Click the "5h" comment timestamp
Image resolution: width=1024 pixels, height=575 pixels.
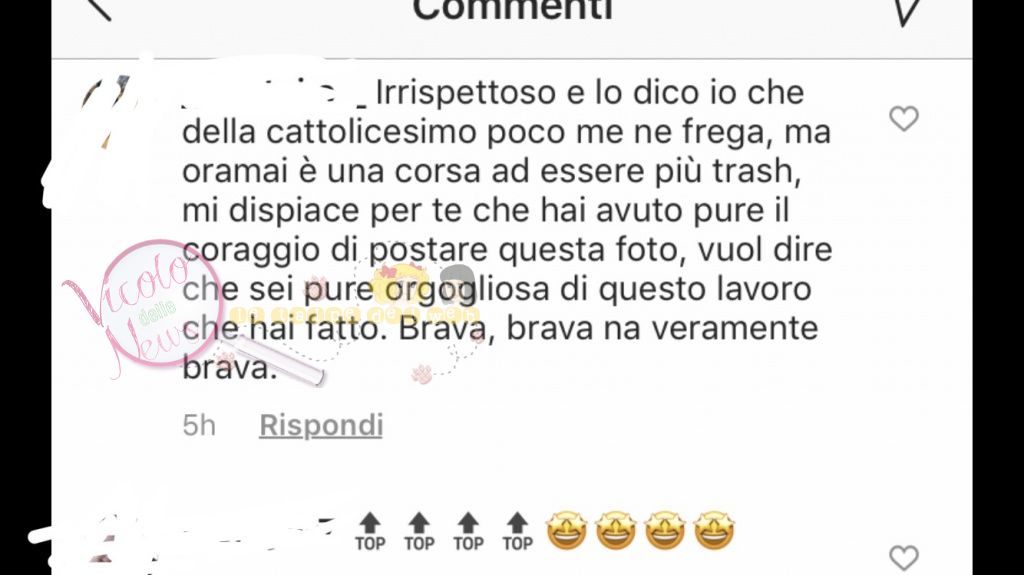pyautogui.click(x=199, y=425)
